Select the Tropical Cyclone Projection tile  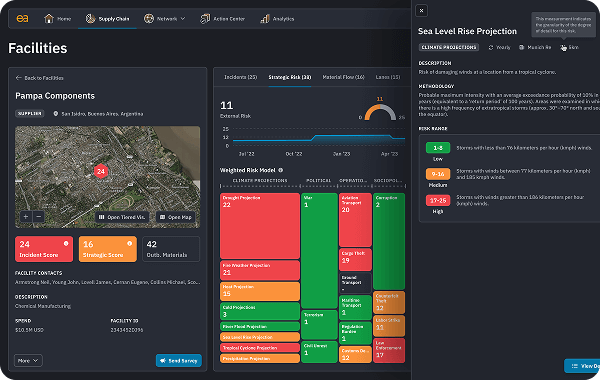coord(260,348)
